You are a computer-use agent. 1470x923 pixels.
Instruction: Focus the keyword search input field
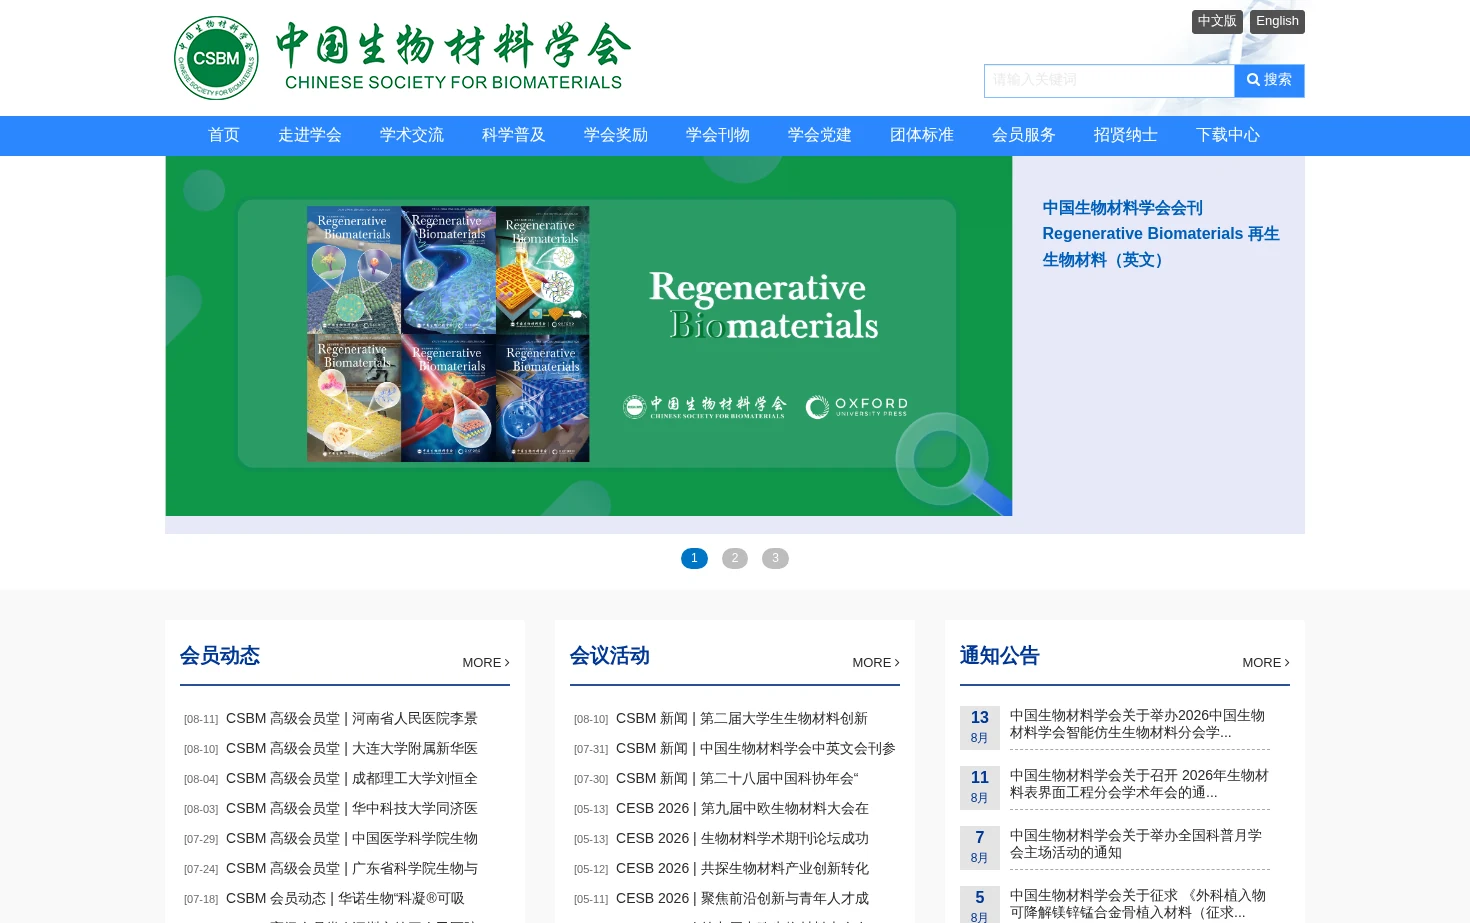click(x=1109, y=81)
